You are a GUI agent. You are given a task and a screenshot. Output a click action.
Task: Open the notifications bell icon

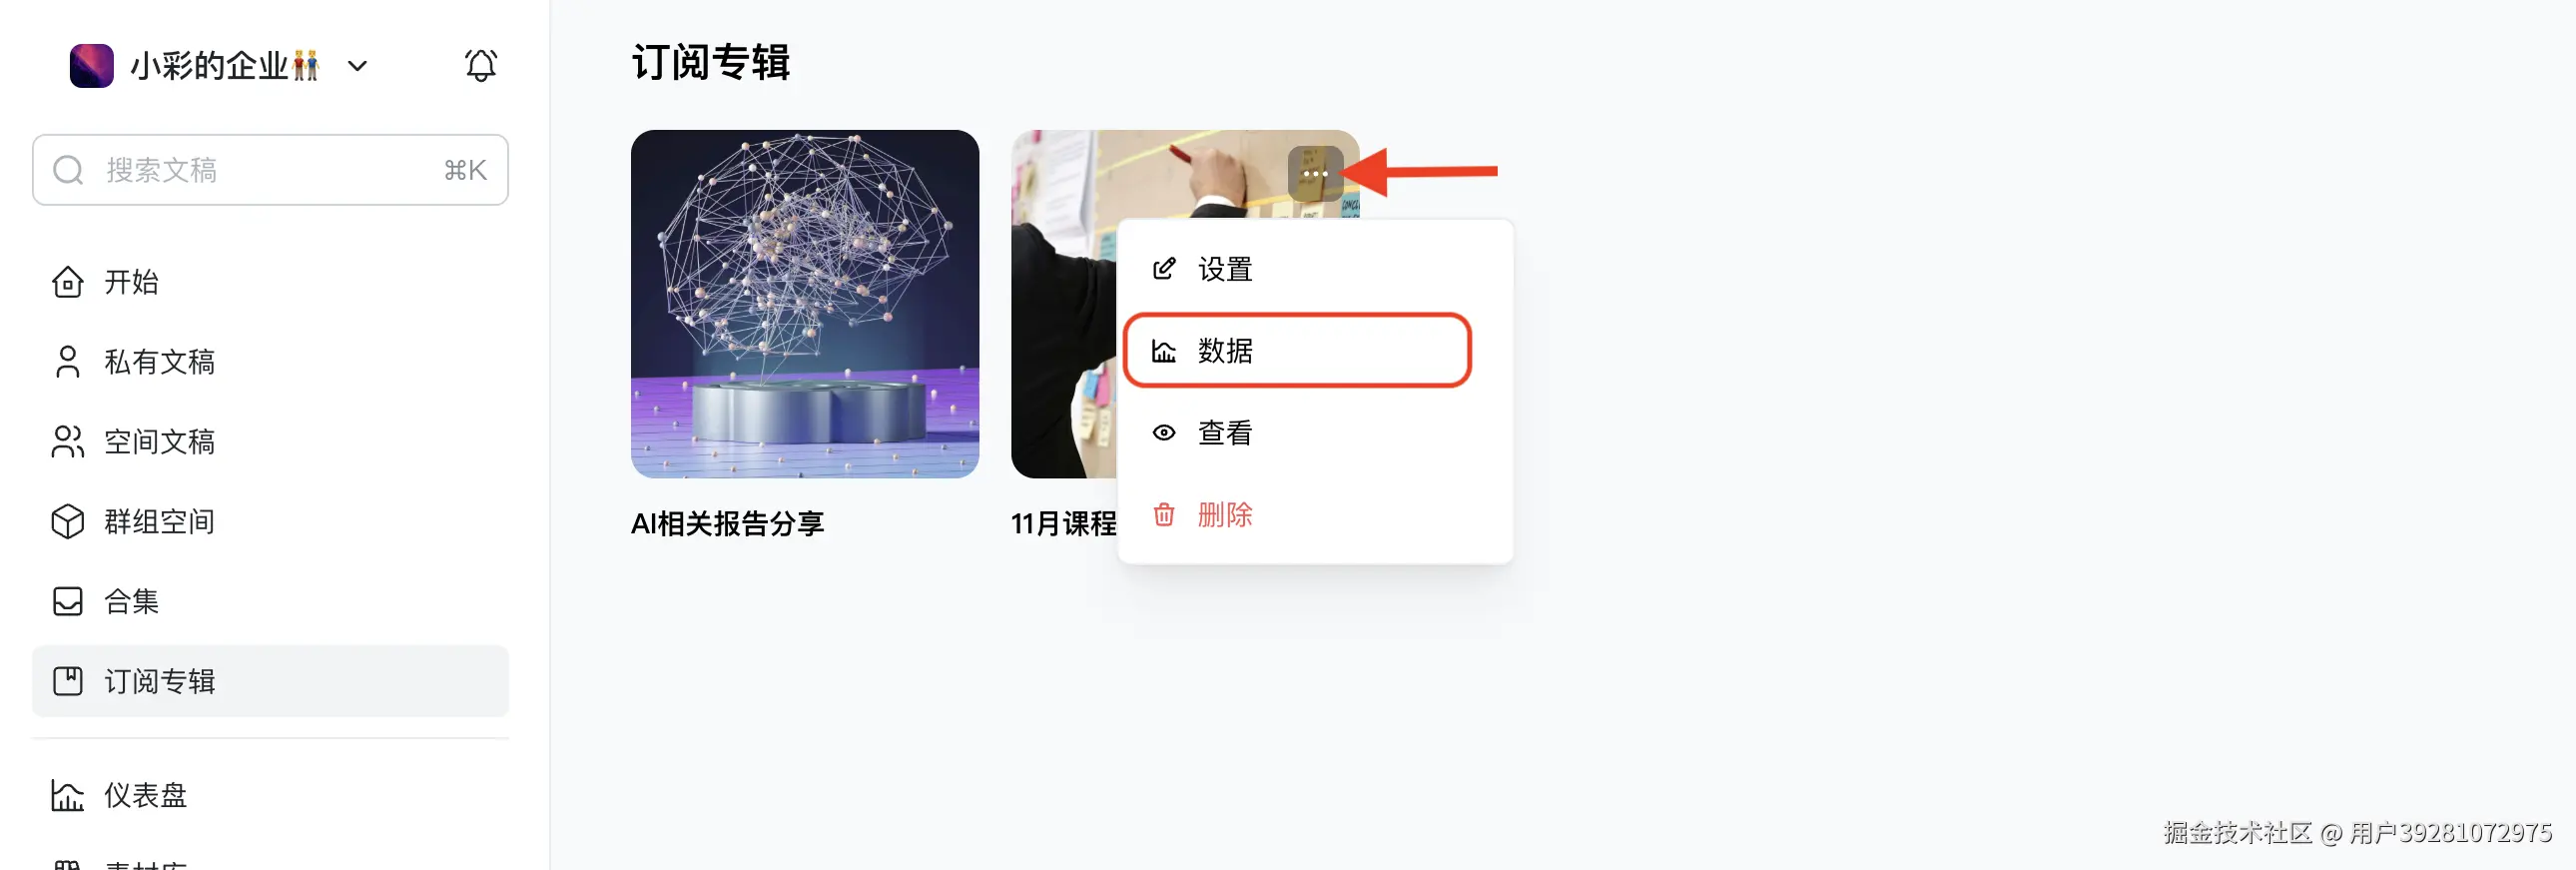[481, 66]
